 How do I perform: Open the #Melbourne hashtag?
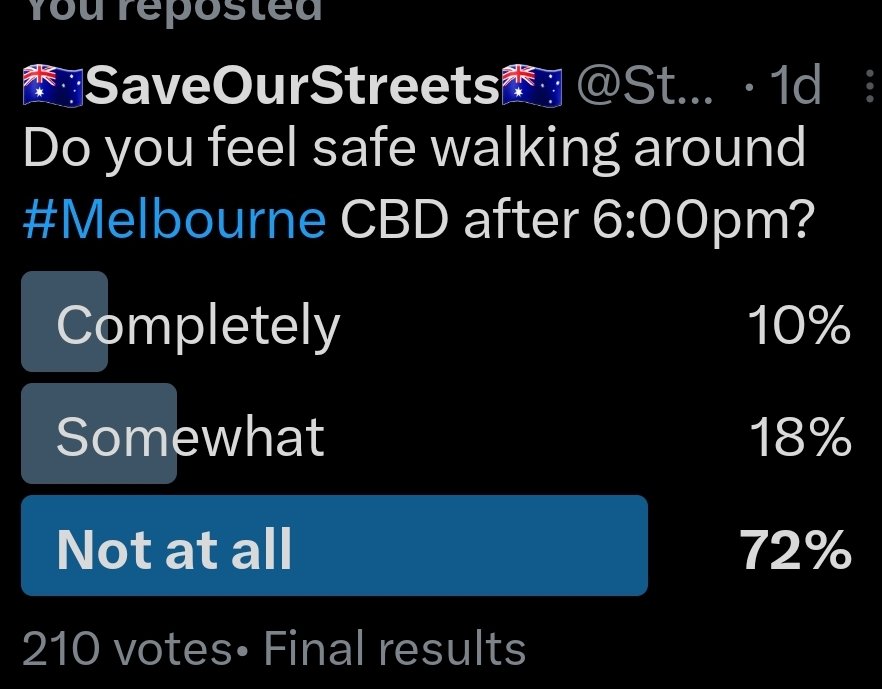[x=174, y=218]
